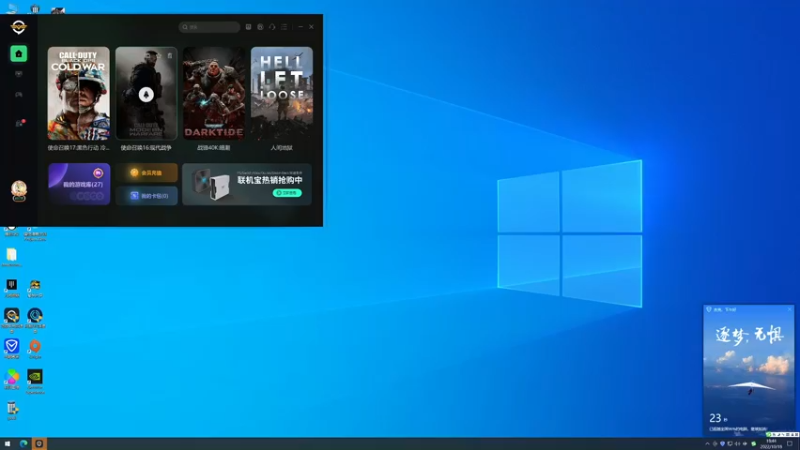Open the NVIDIA GeForce Experience desktop shortcut

tap(35, 382)
